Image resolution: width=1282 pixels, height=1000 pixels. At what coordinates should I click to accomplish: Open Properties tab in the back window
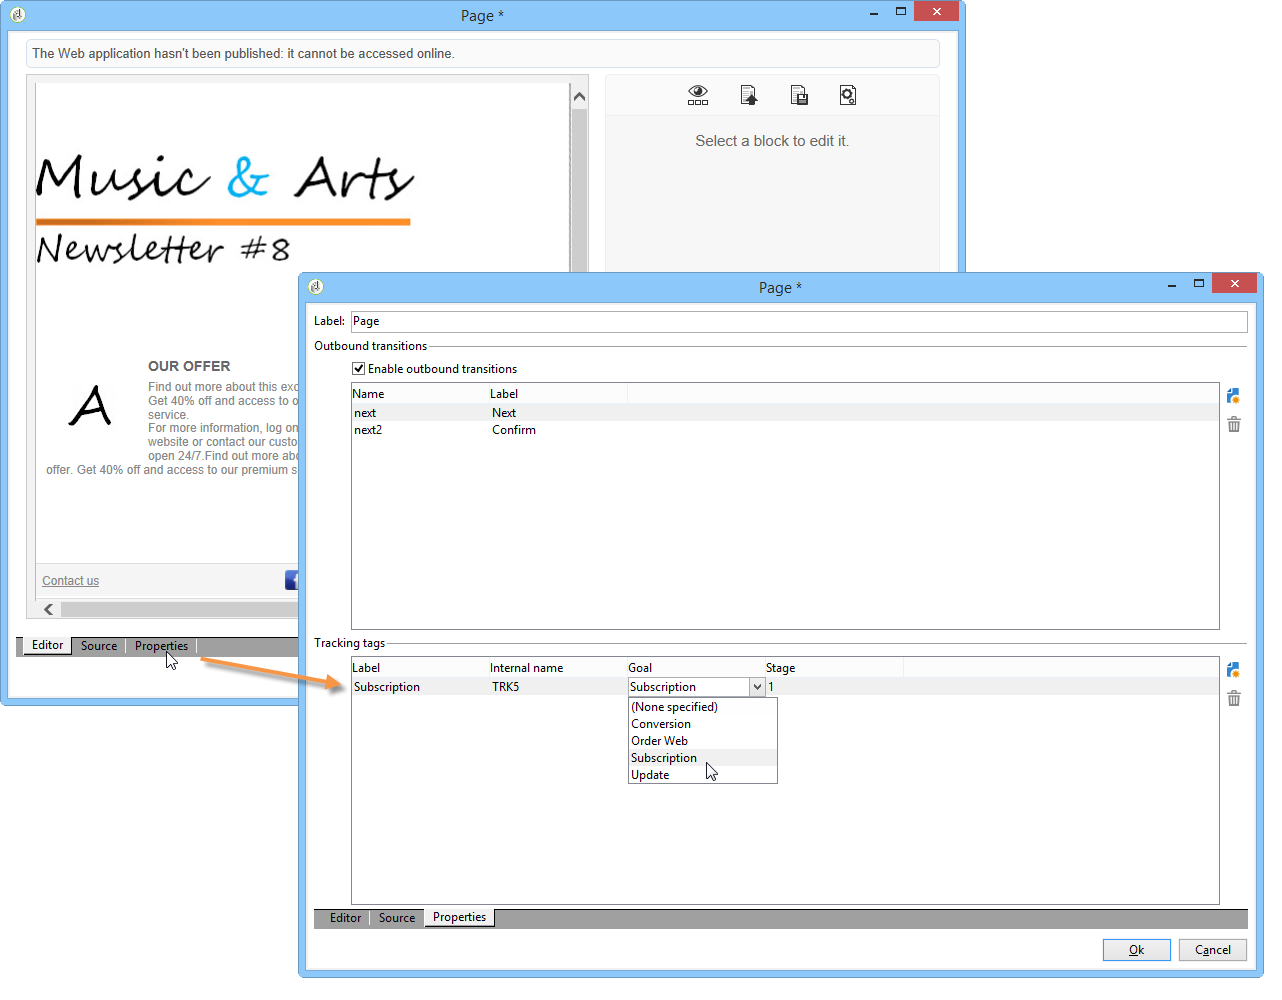[162, 646]
